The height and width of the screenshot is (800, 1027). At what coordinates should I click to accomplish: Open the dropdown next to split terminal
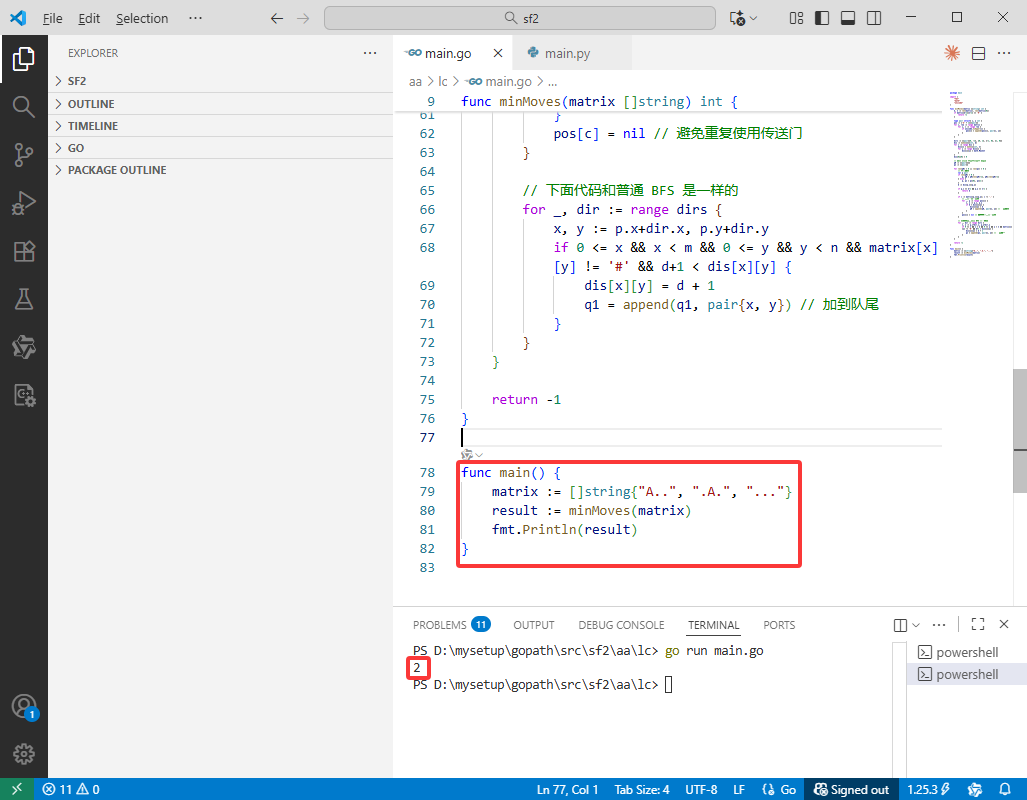point(916,624)
